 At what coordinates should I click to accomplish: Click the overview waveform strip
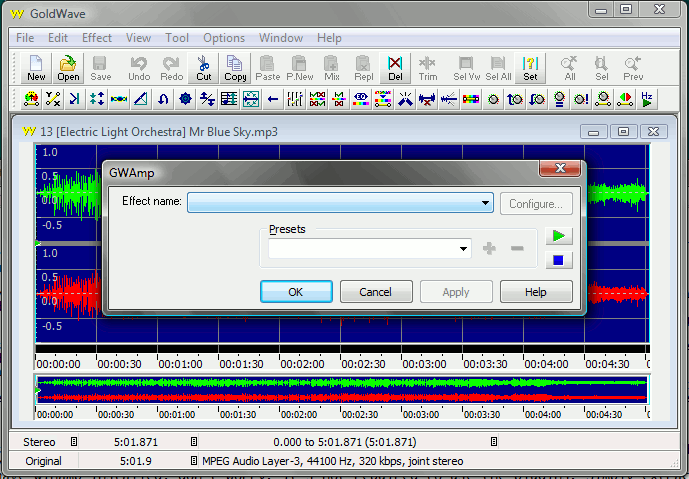point(342,390)
